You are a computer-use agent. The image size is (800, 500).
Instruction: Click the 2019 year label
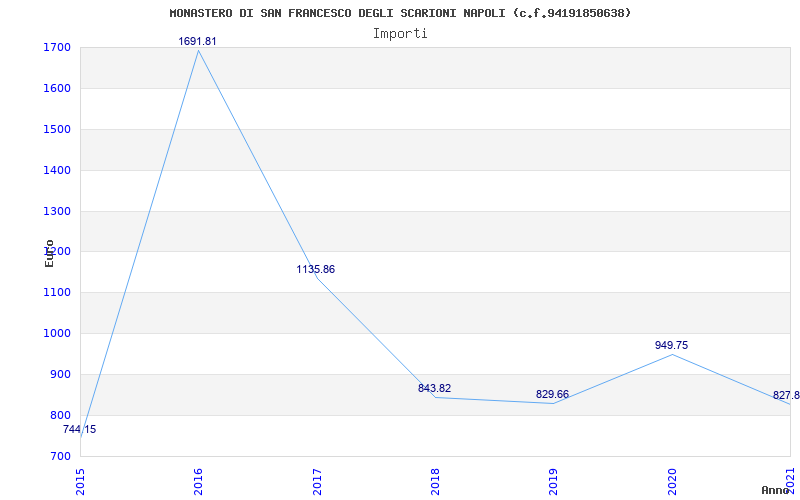coord(554,482)
